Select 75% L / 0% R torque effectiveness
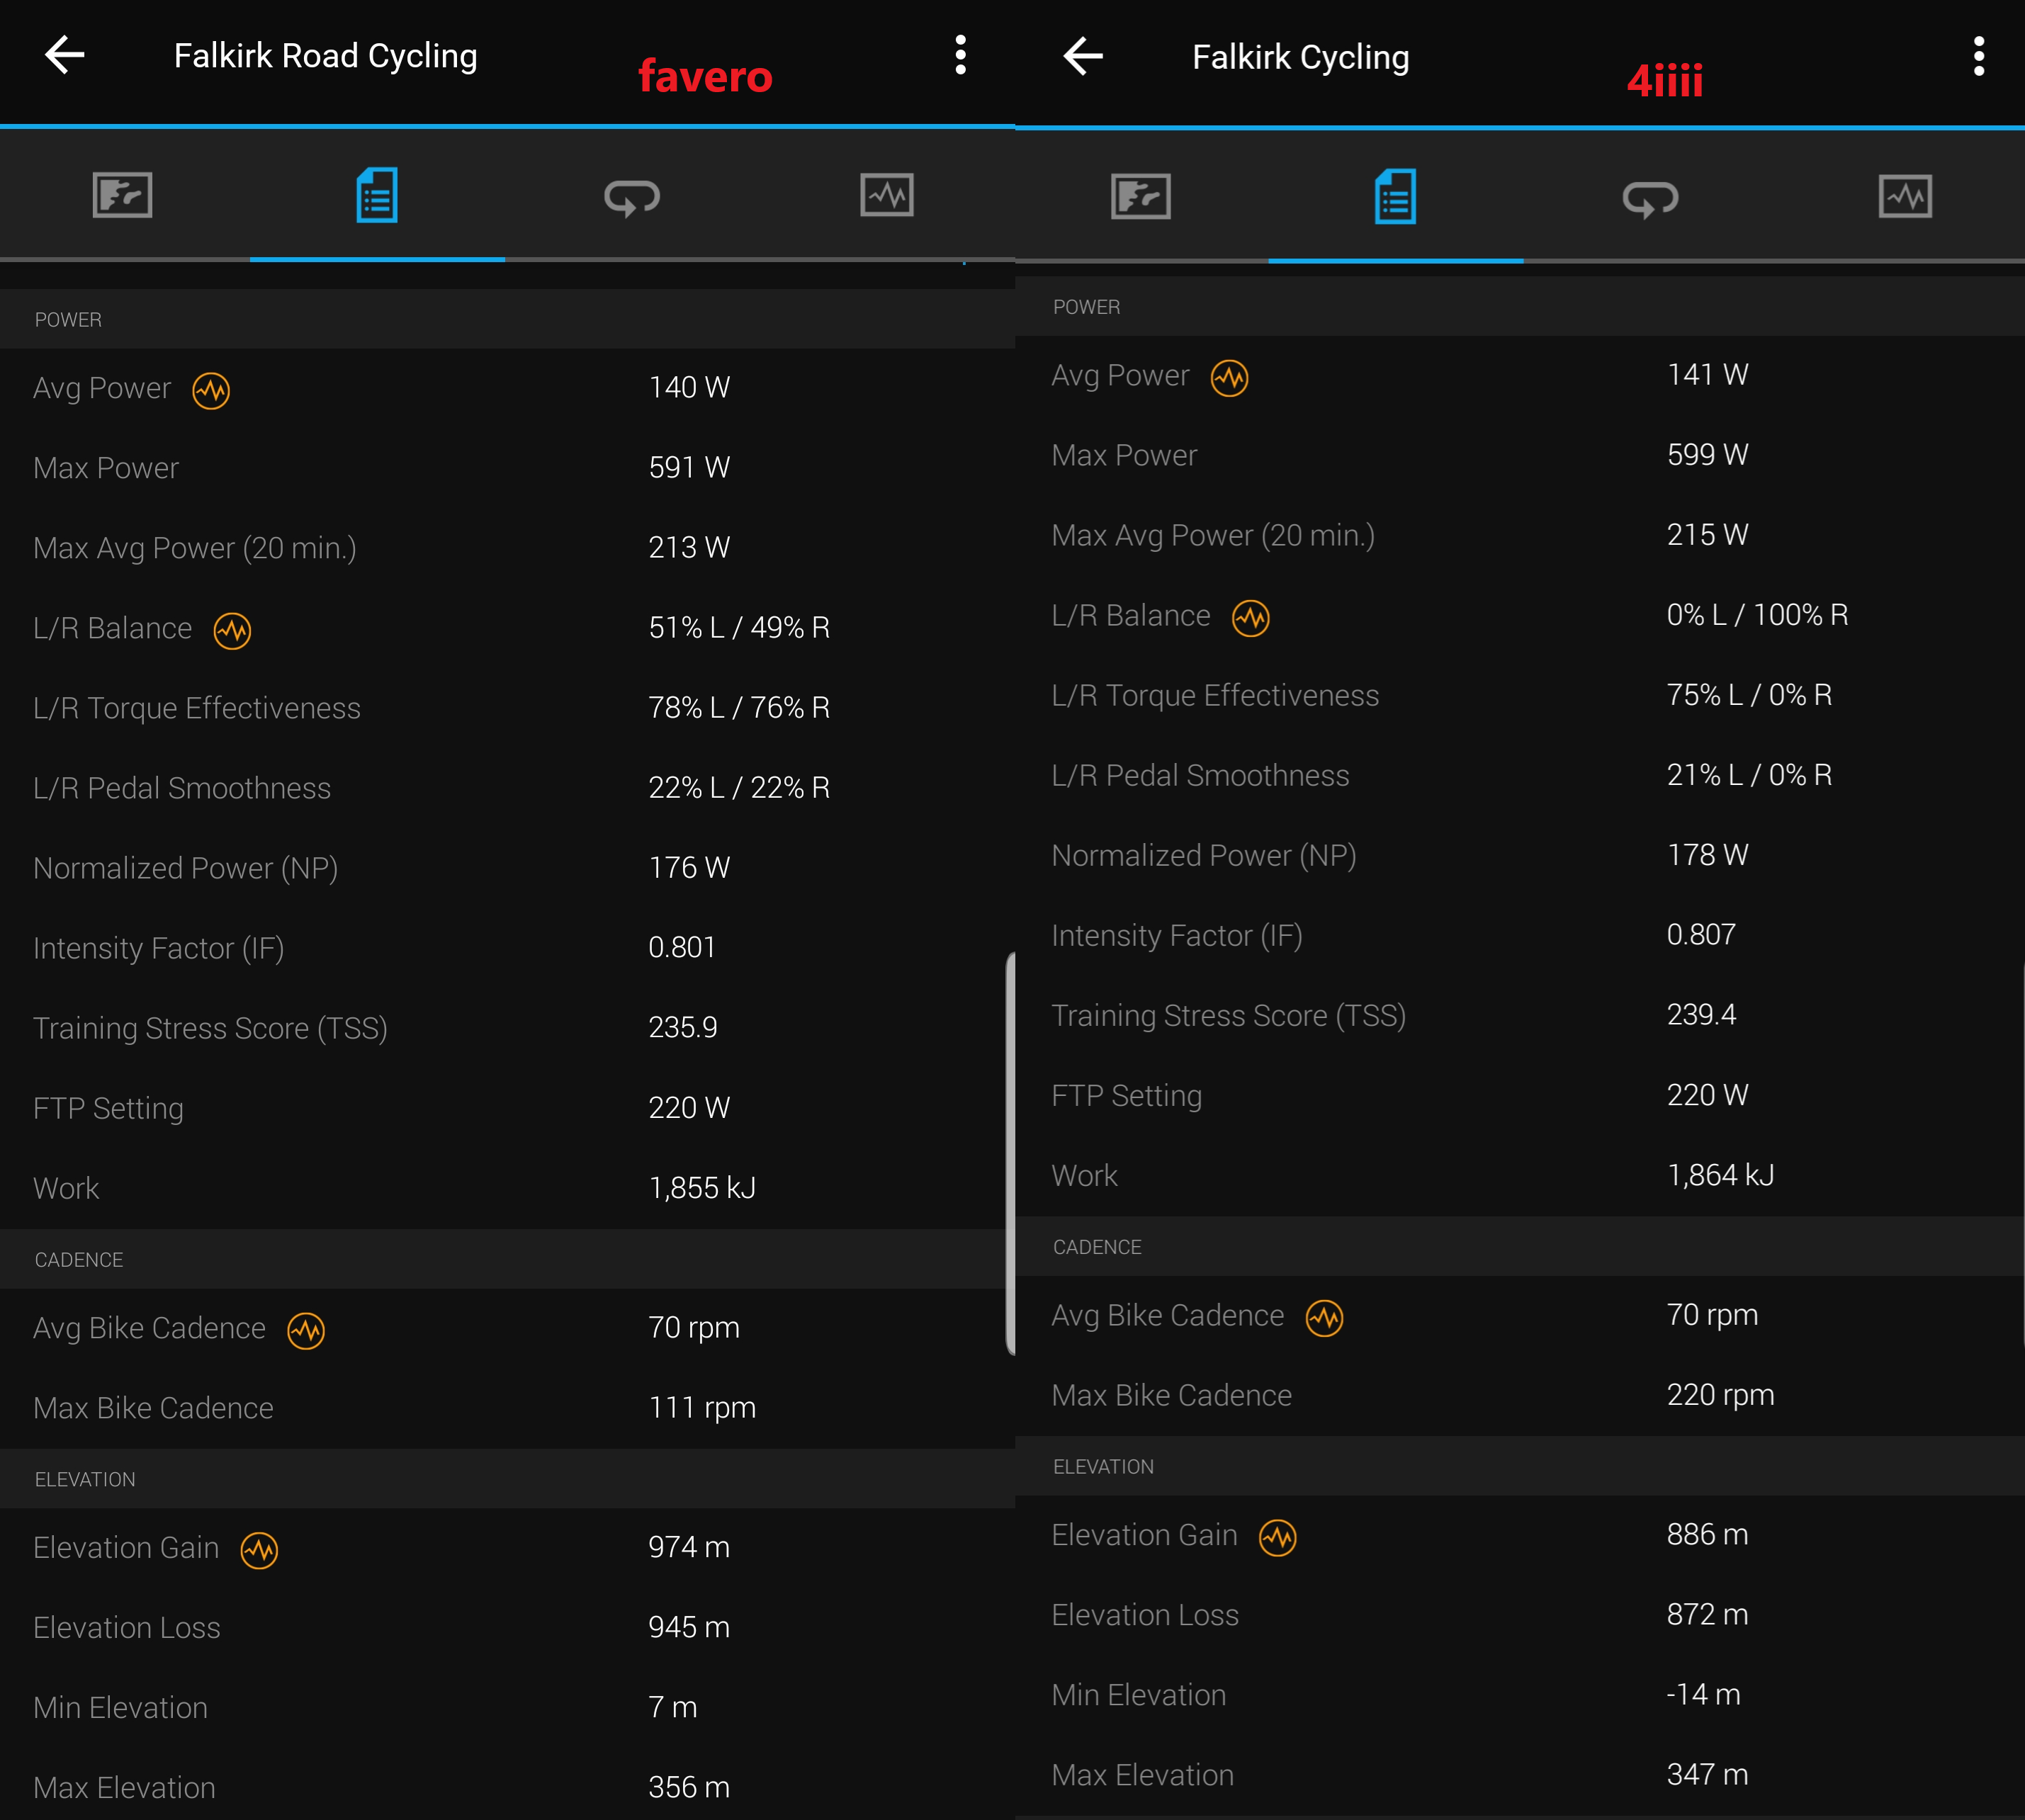Viewport: 2025px width, 1820px height. [x=1749, y=694]
